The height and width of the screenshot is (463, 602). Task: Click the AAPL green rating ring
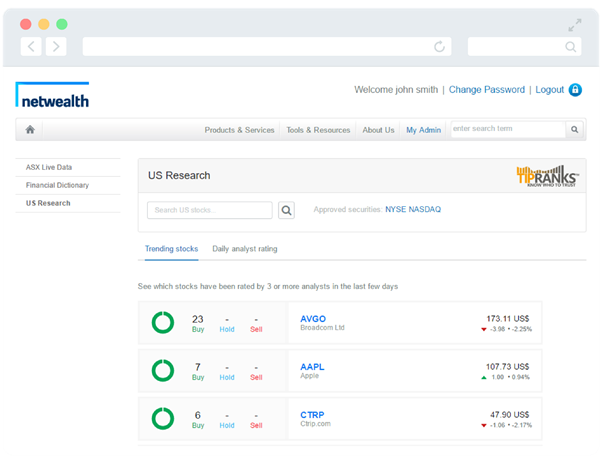[x=163, y=370]
